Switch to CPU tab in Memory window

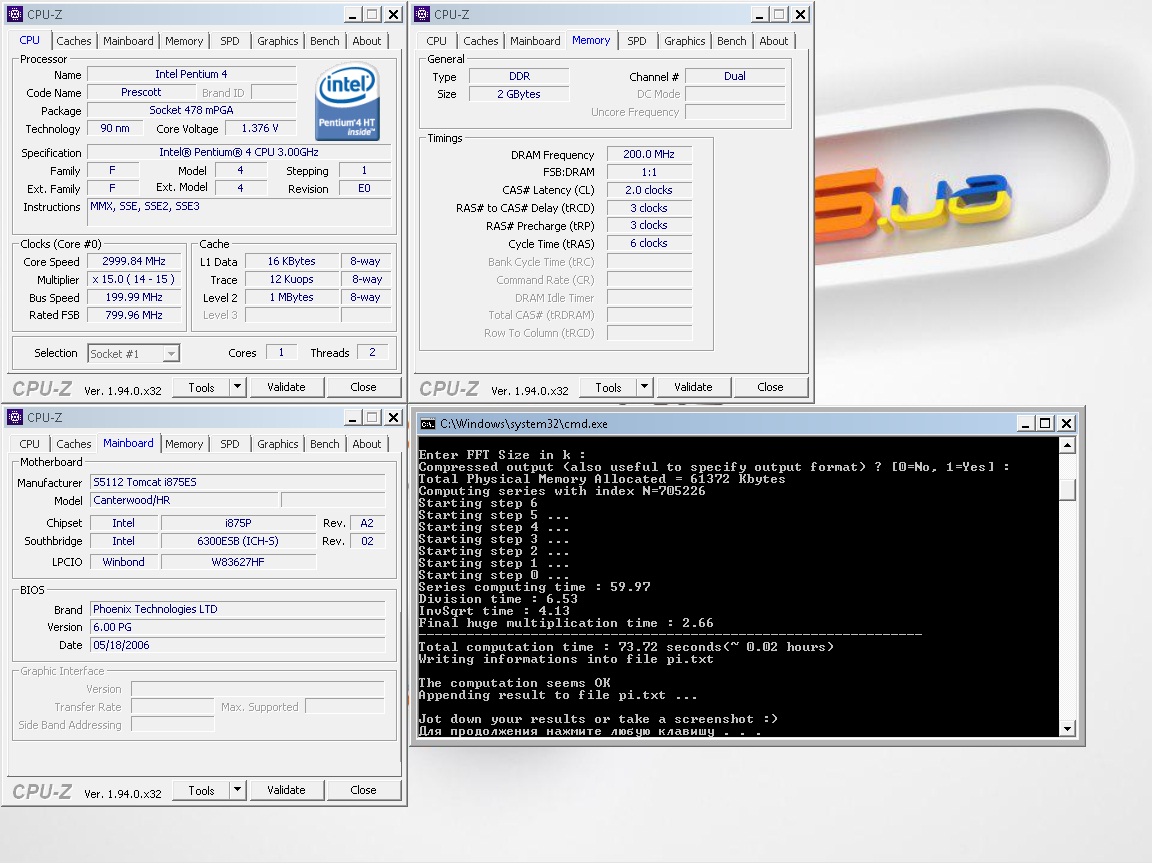point(436,41)
